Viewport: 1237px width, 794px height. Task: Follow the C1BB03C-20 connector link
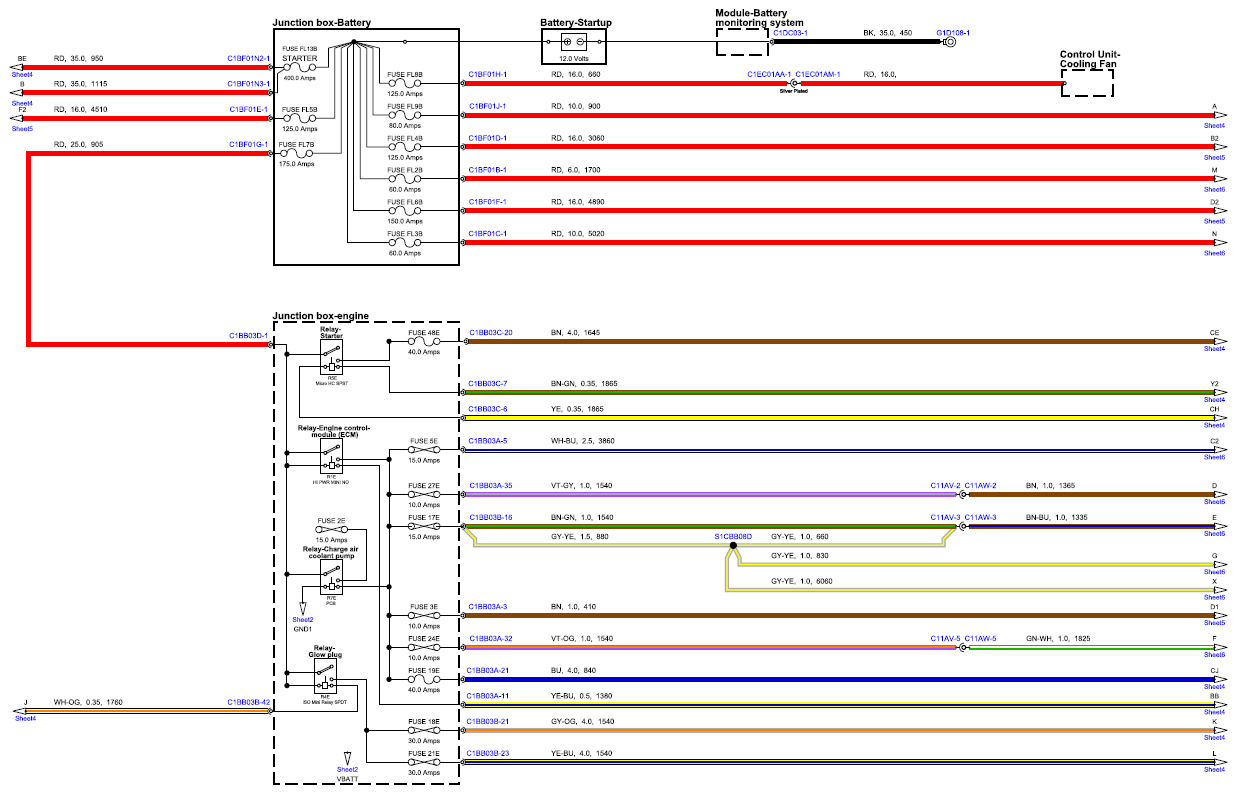click(490, 332)
